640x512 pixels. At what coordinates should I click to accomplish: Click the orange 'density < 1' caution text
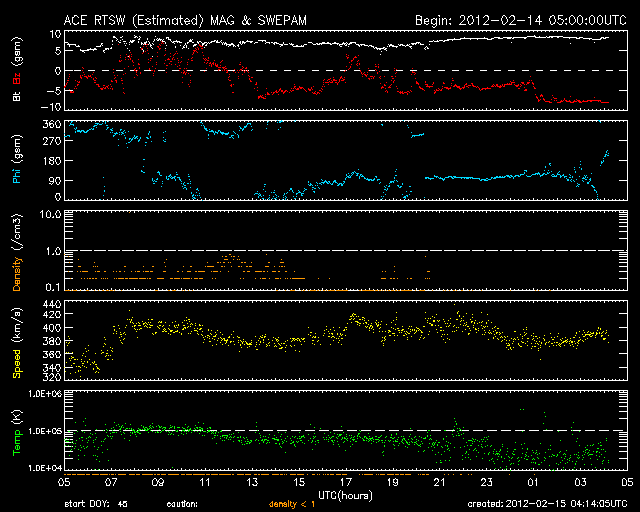click(292, 504)
